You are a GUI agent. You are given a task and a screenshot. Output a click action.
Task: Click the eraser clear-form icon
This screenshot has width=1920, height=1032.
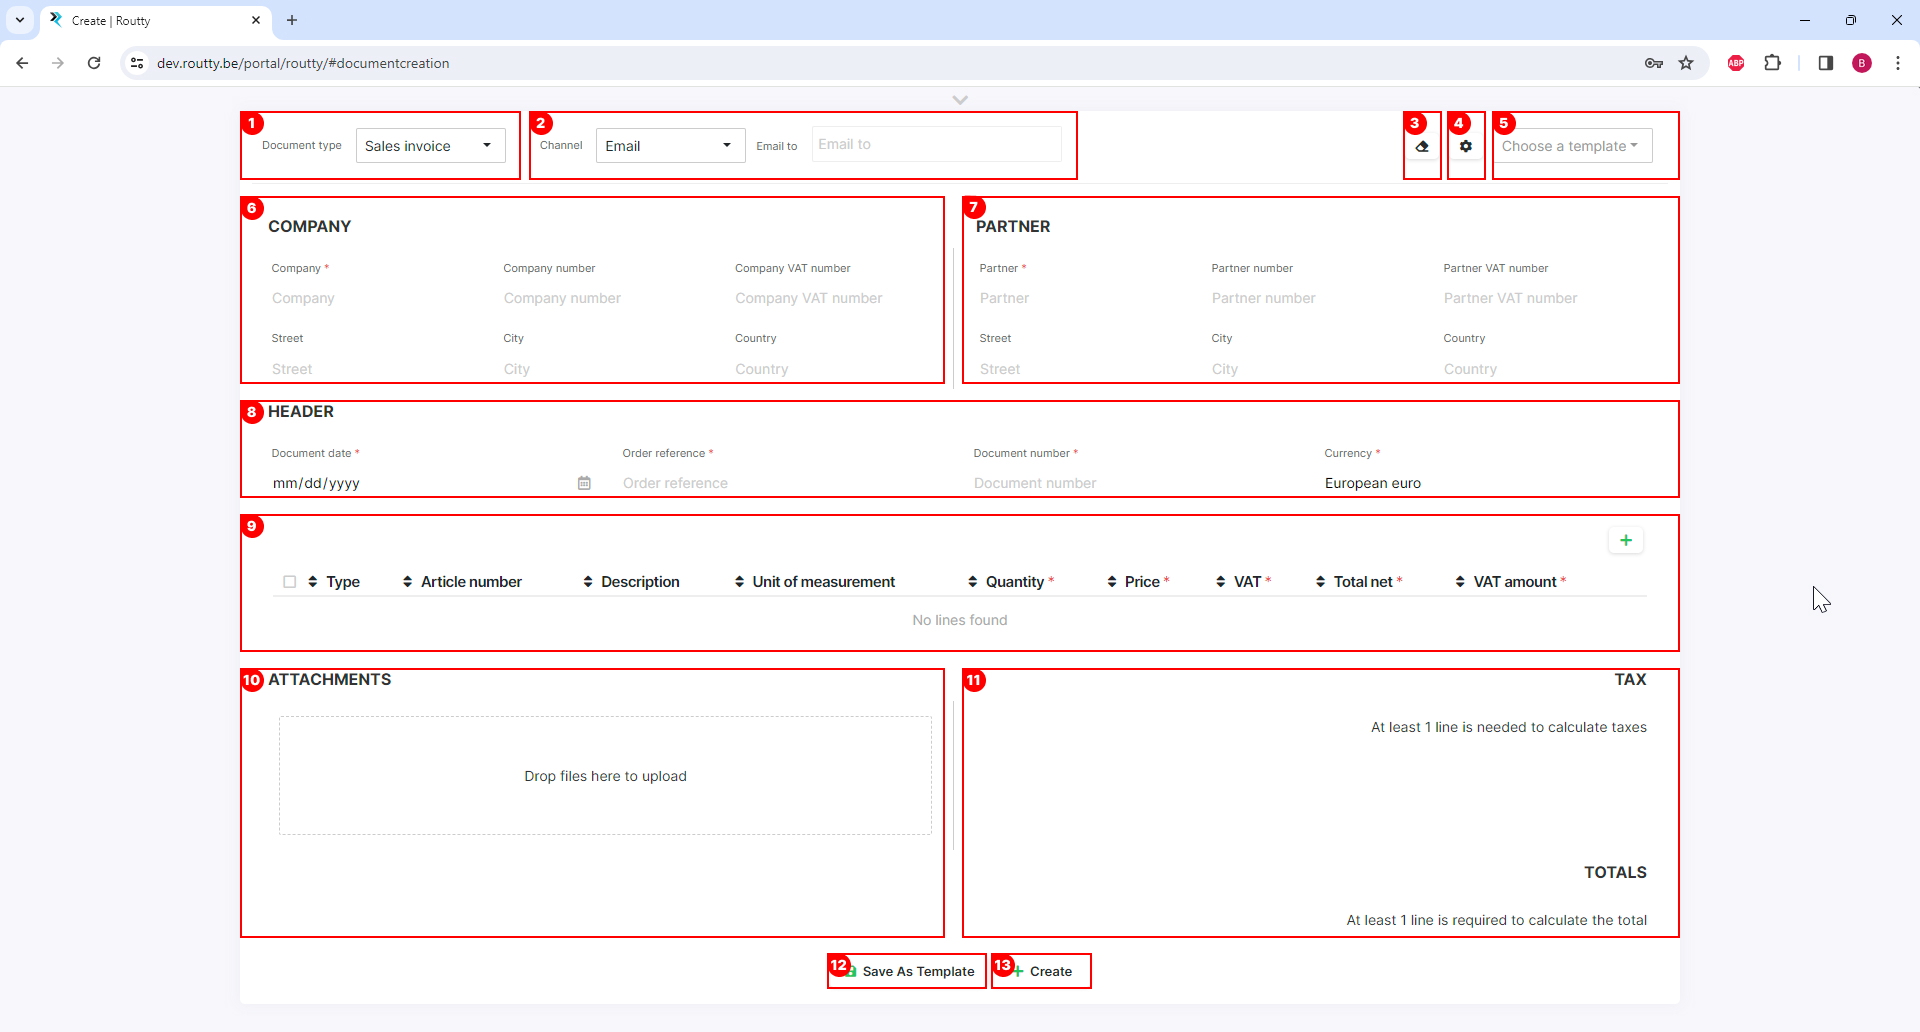click(x=1422, y=147)
